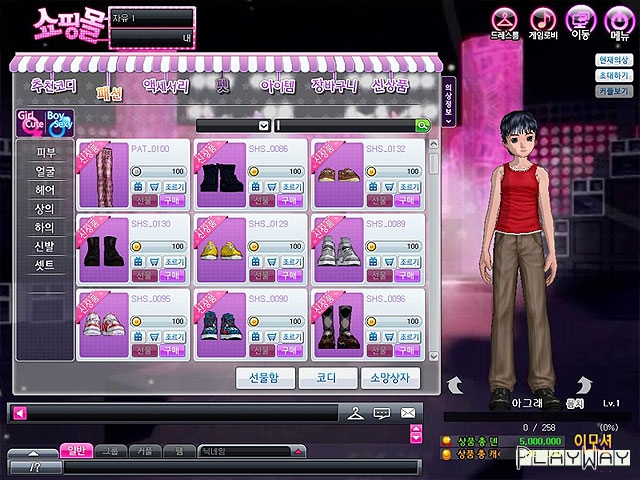Click the hanger icon in chat bar
This screenshot has height=480, width=640.
(355, 412)
